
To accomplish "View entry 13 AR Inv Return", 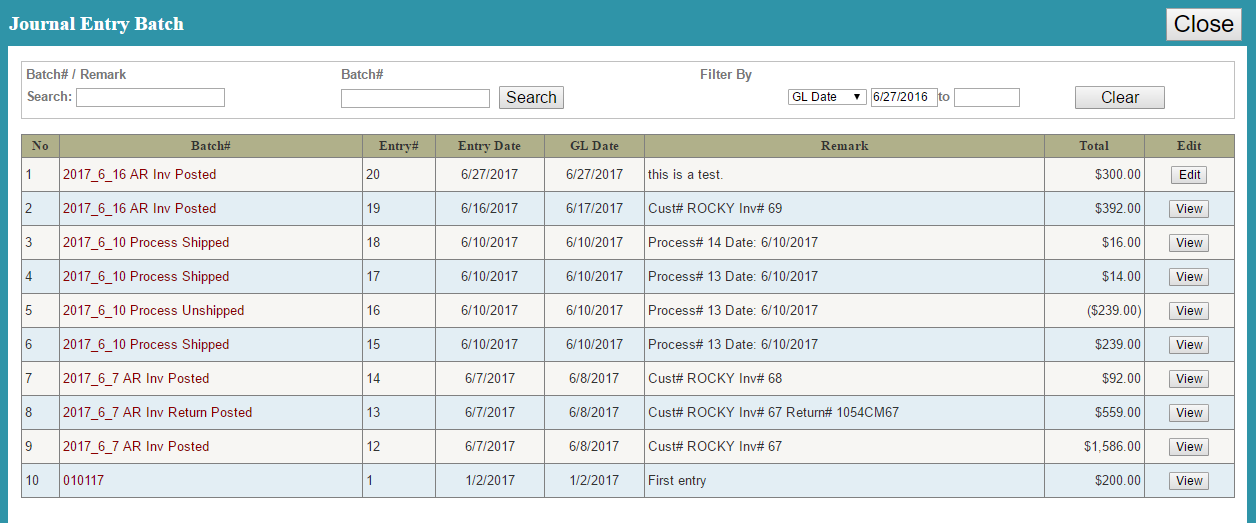I will point(1189,413).
